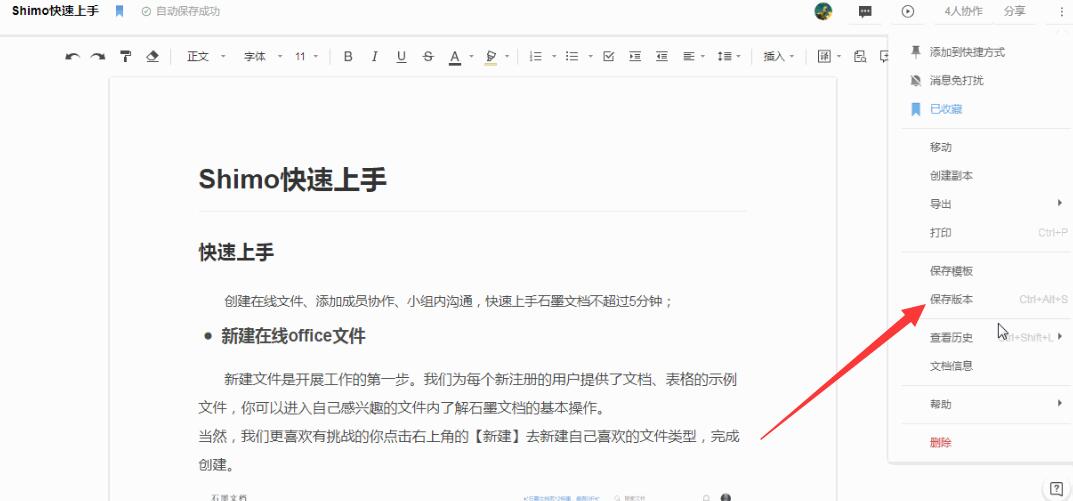Open line spacing options

[729, 57]
